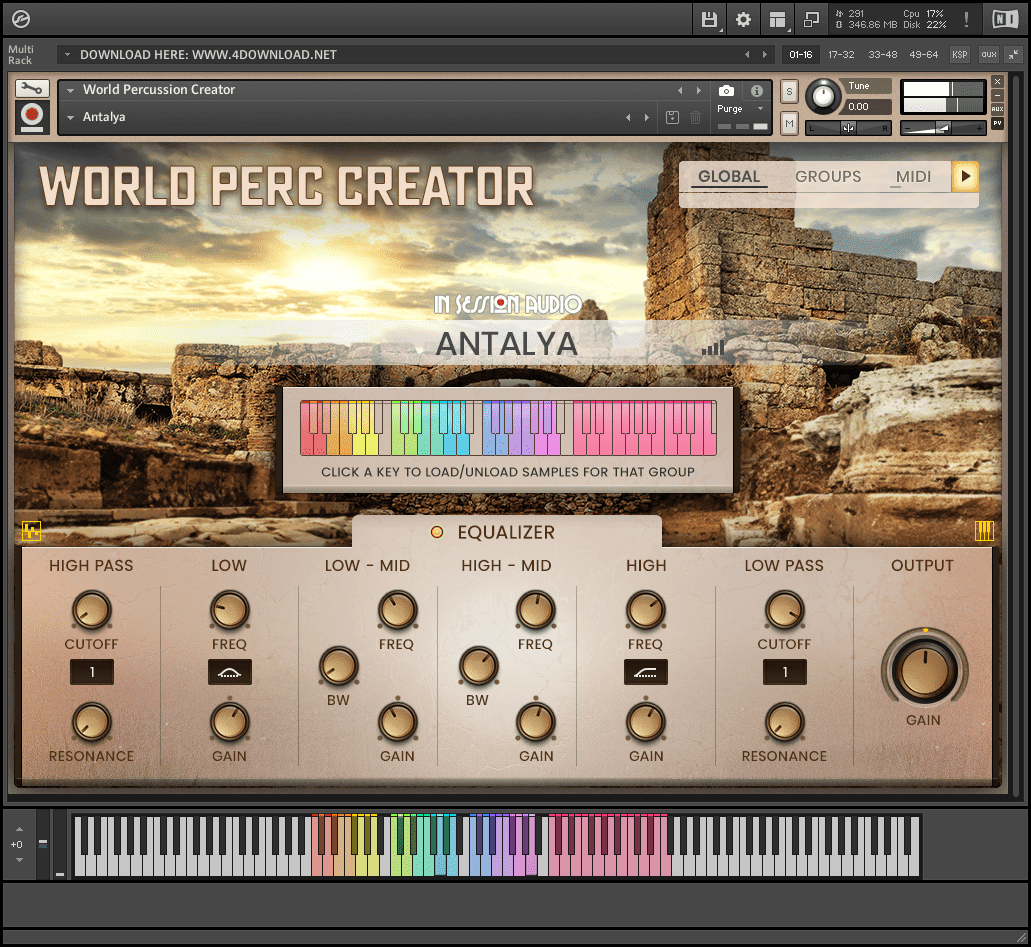Screen dimensions: 1031x947
Task: Click the yellow play arrow button
Action: coord(965,176)
